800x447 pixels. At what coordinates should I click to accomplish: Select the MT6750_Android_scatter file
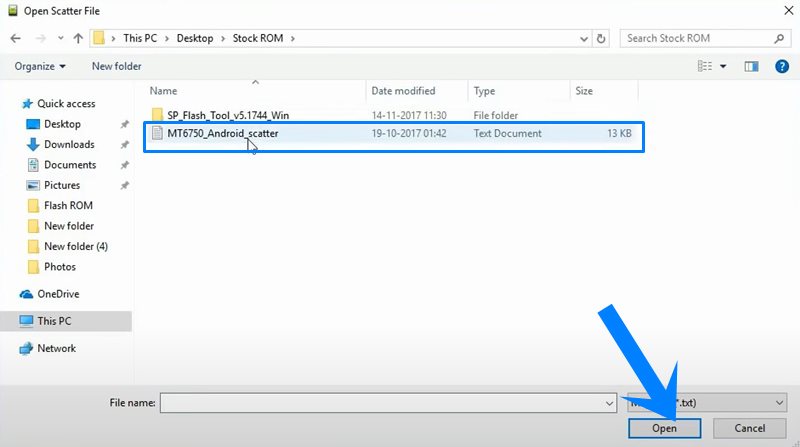tap(393, 134)
